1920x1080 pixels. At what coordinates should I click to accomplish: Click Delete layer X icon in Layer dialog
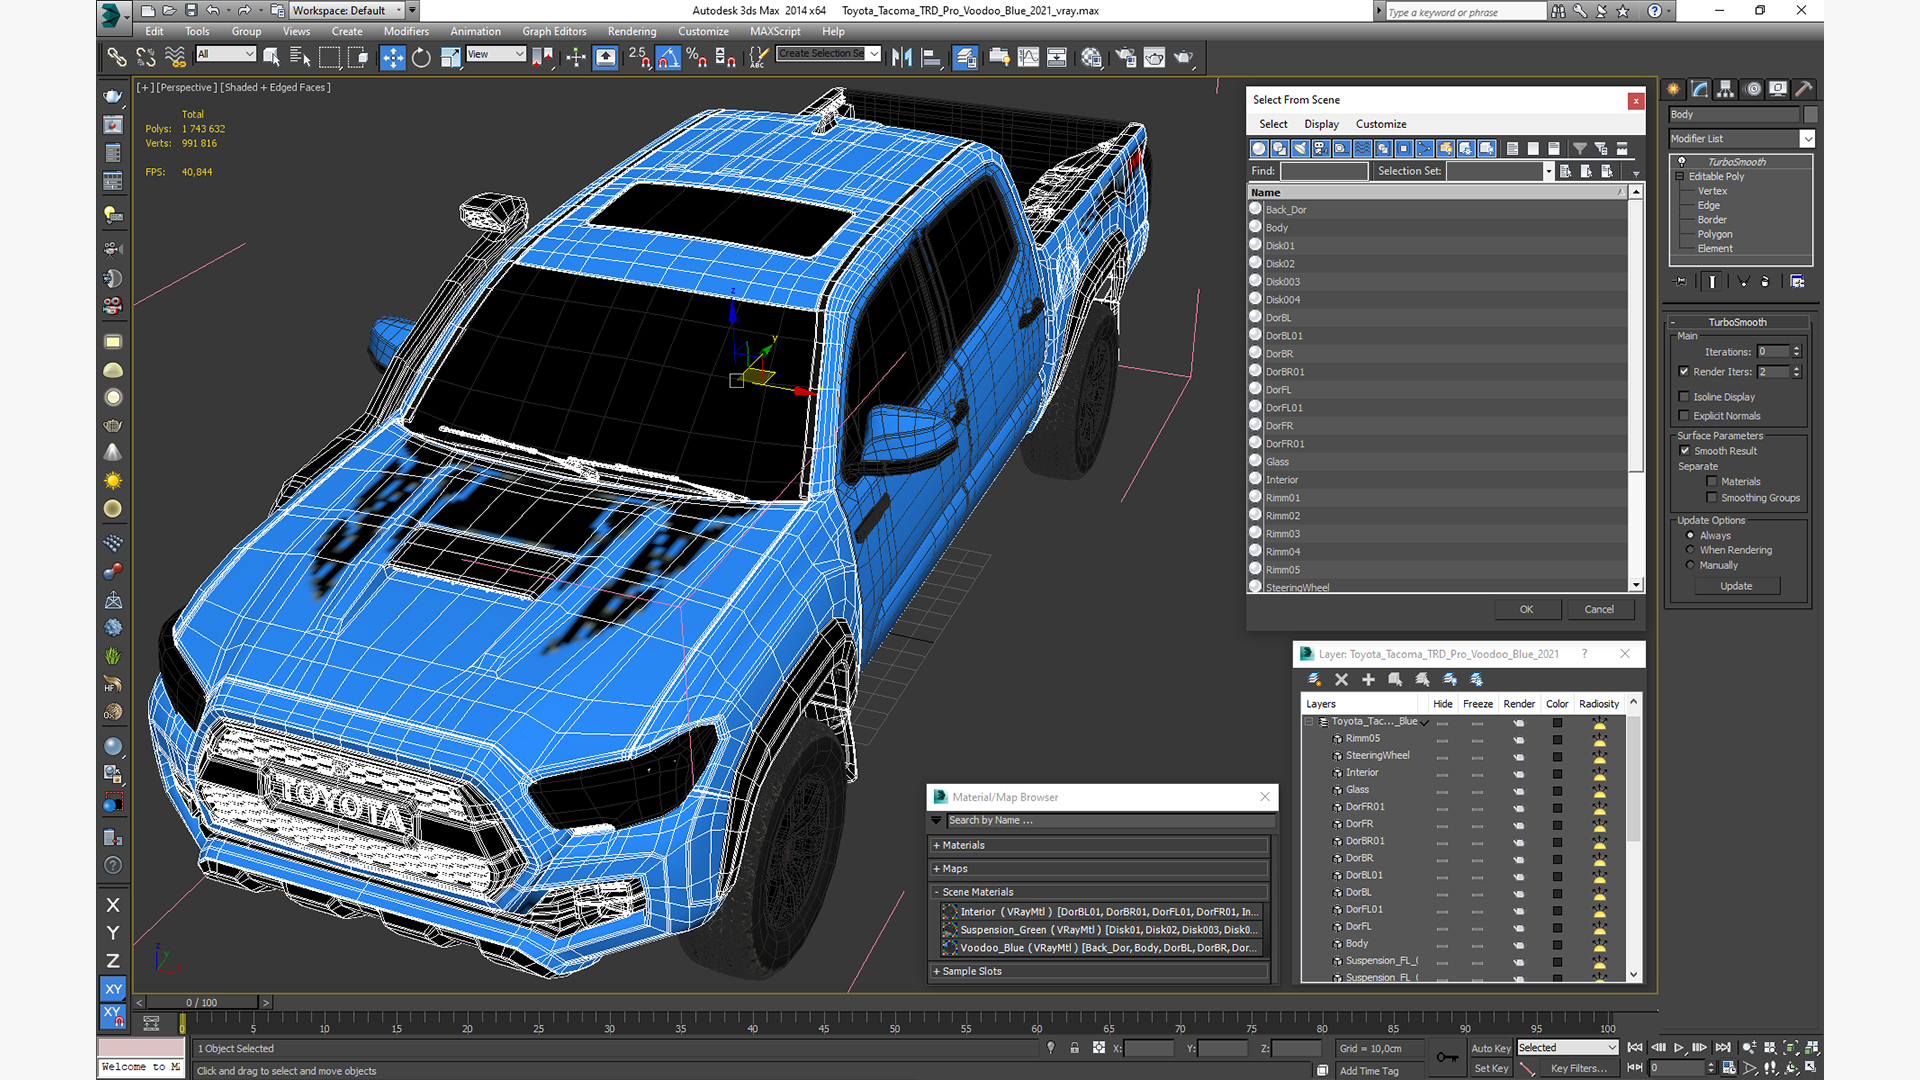(x=1342, y=679)
